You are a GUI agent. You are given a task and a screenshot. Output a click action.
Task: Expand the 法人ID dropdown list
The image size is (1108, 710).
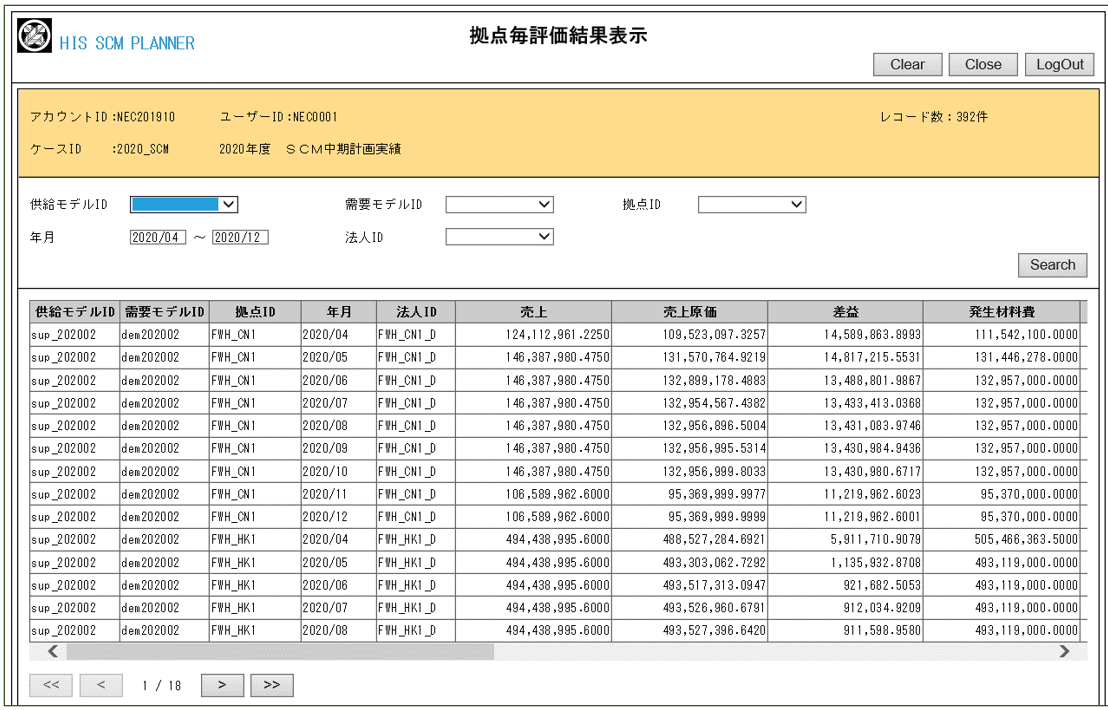pos(499,237)
